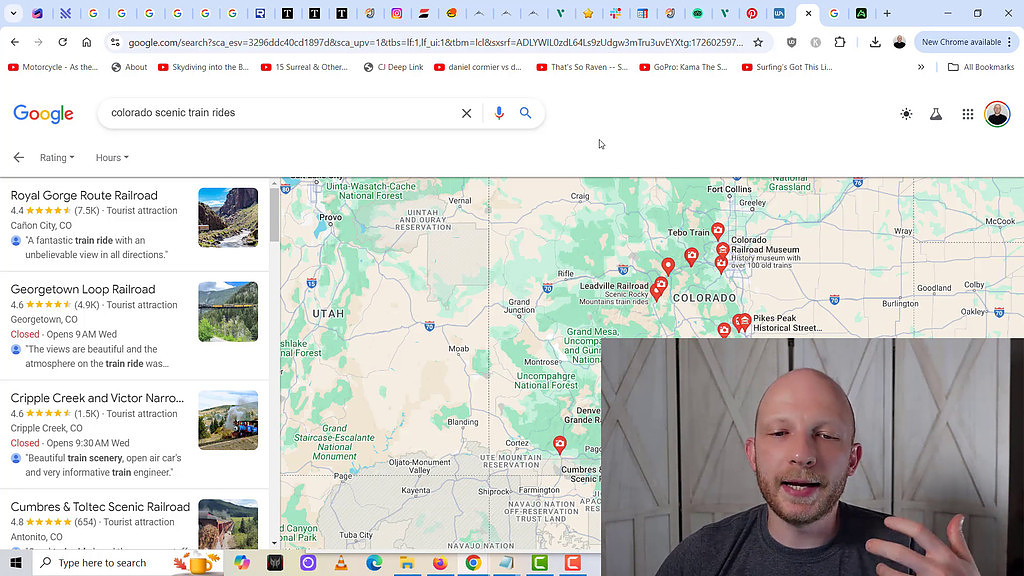
Task: Expand the Rating filter
Action: pyautogui.click(x=57, y=157)
